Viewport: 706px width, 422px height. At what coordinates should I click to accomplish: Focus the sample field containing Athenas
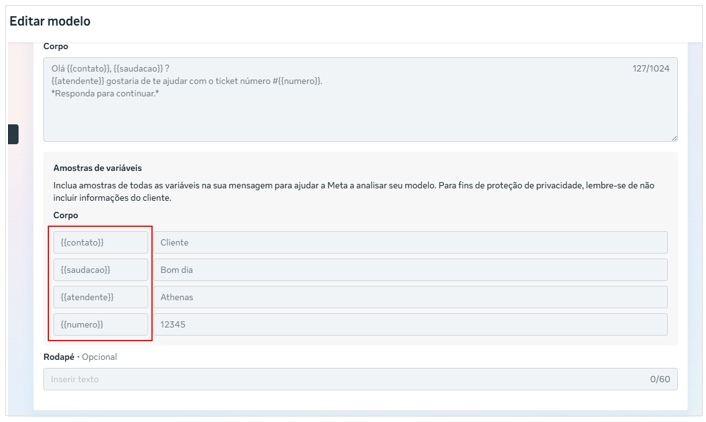pyautogui.click(x=410, y=297)
